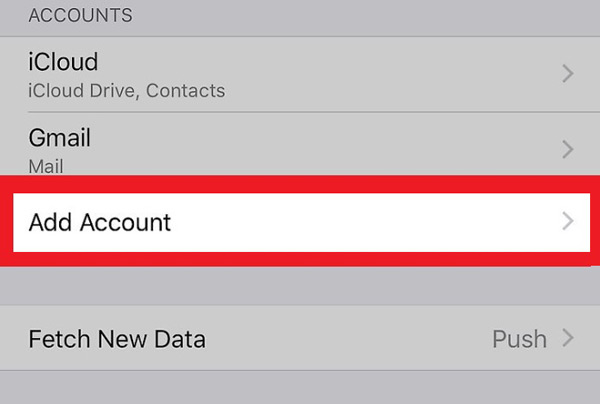Tap the space between Fetch New Data and Push
Viewport: 600px width, 404px height.
[350, 339]
